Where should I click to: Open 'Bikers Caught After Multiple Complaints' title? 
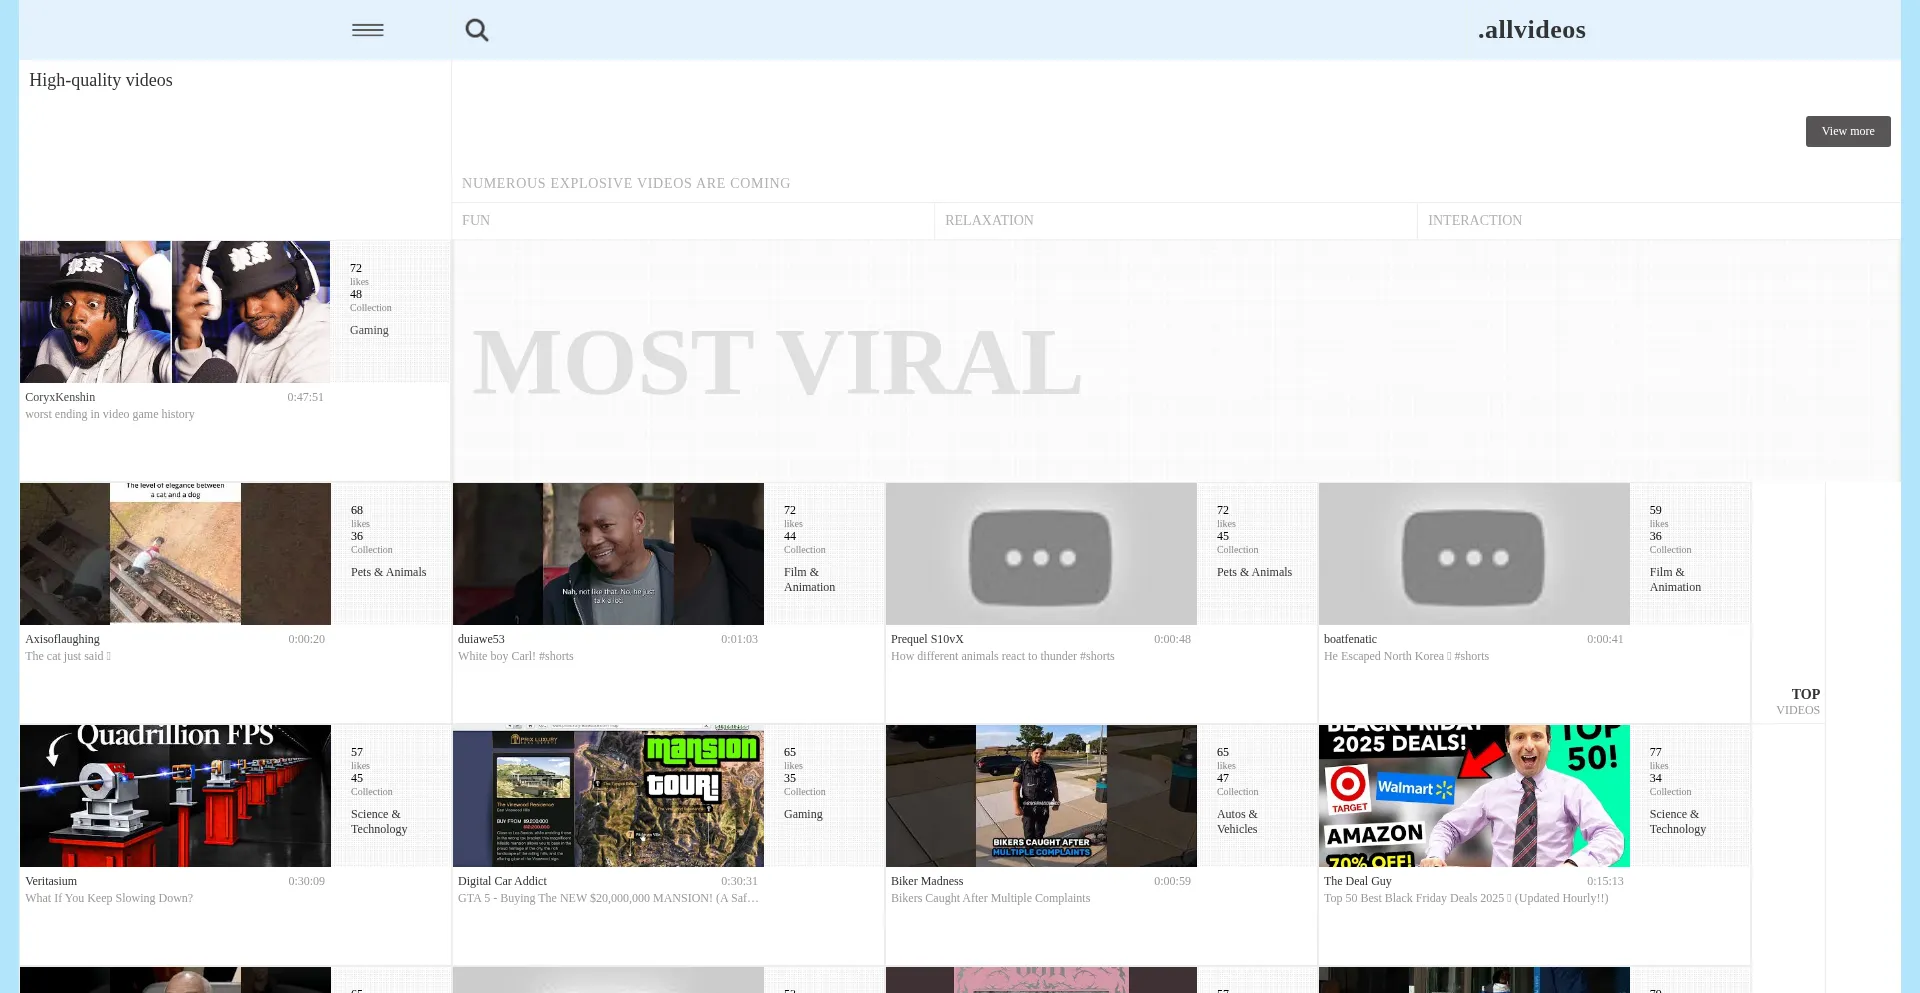click(x=991, y=898)
